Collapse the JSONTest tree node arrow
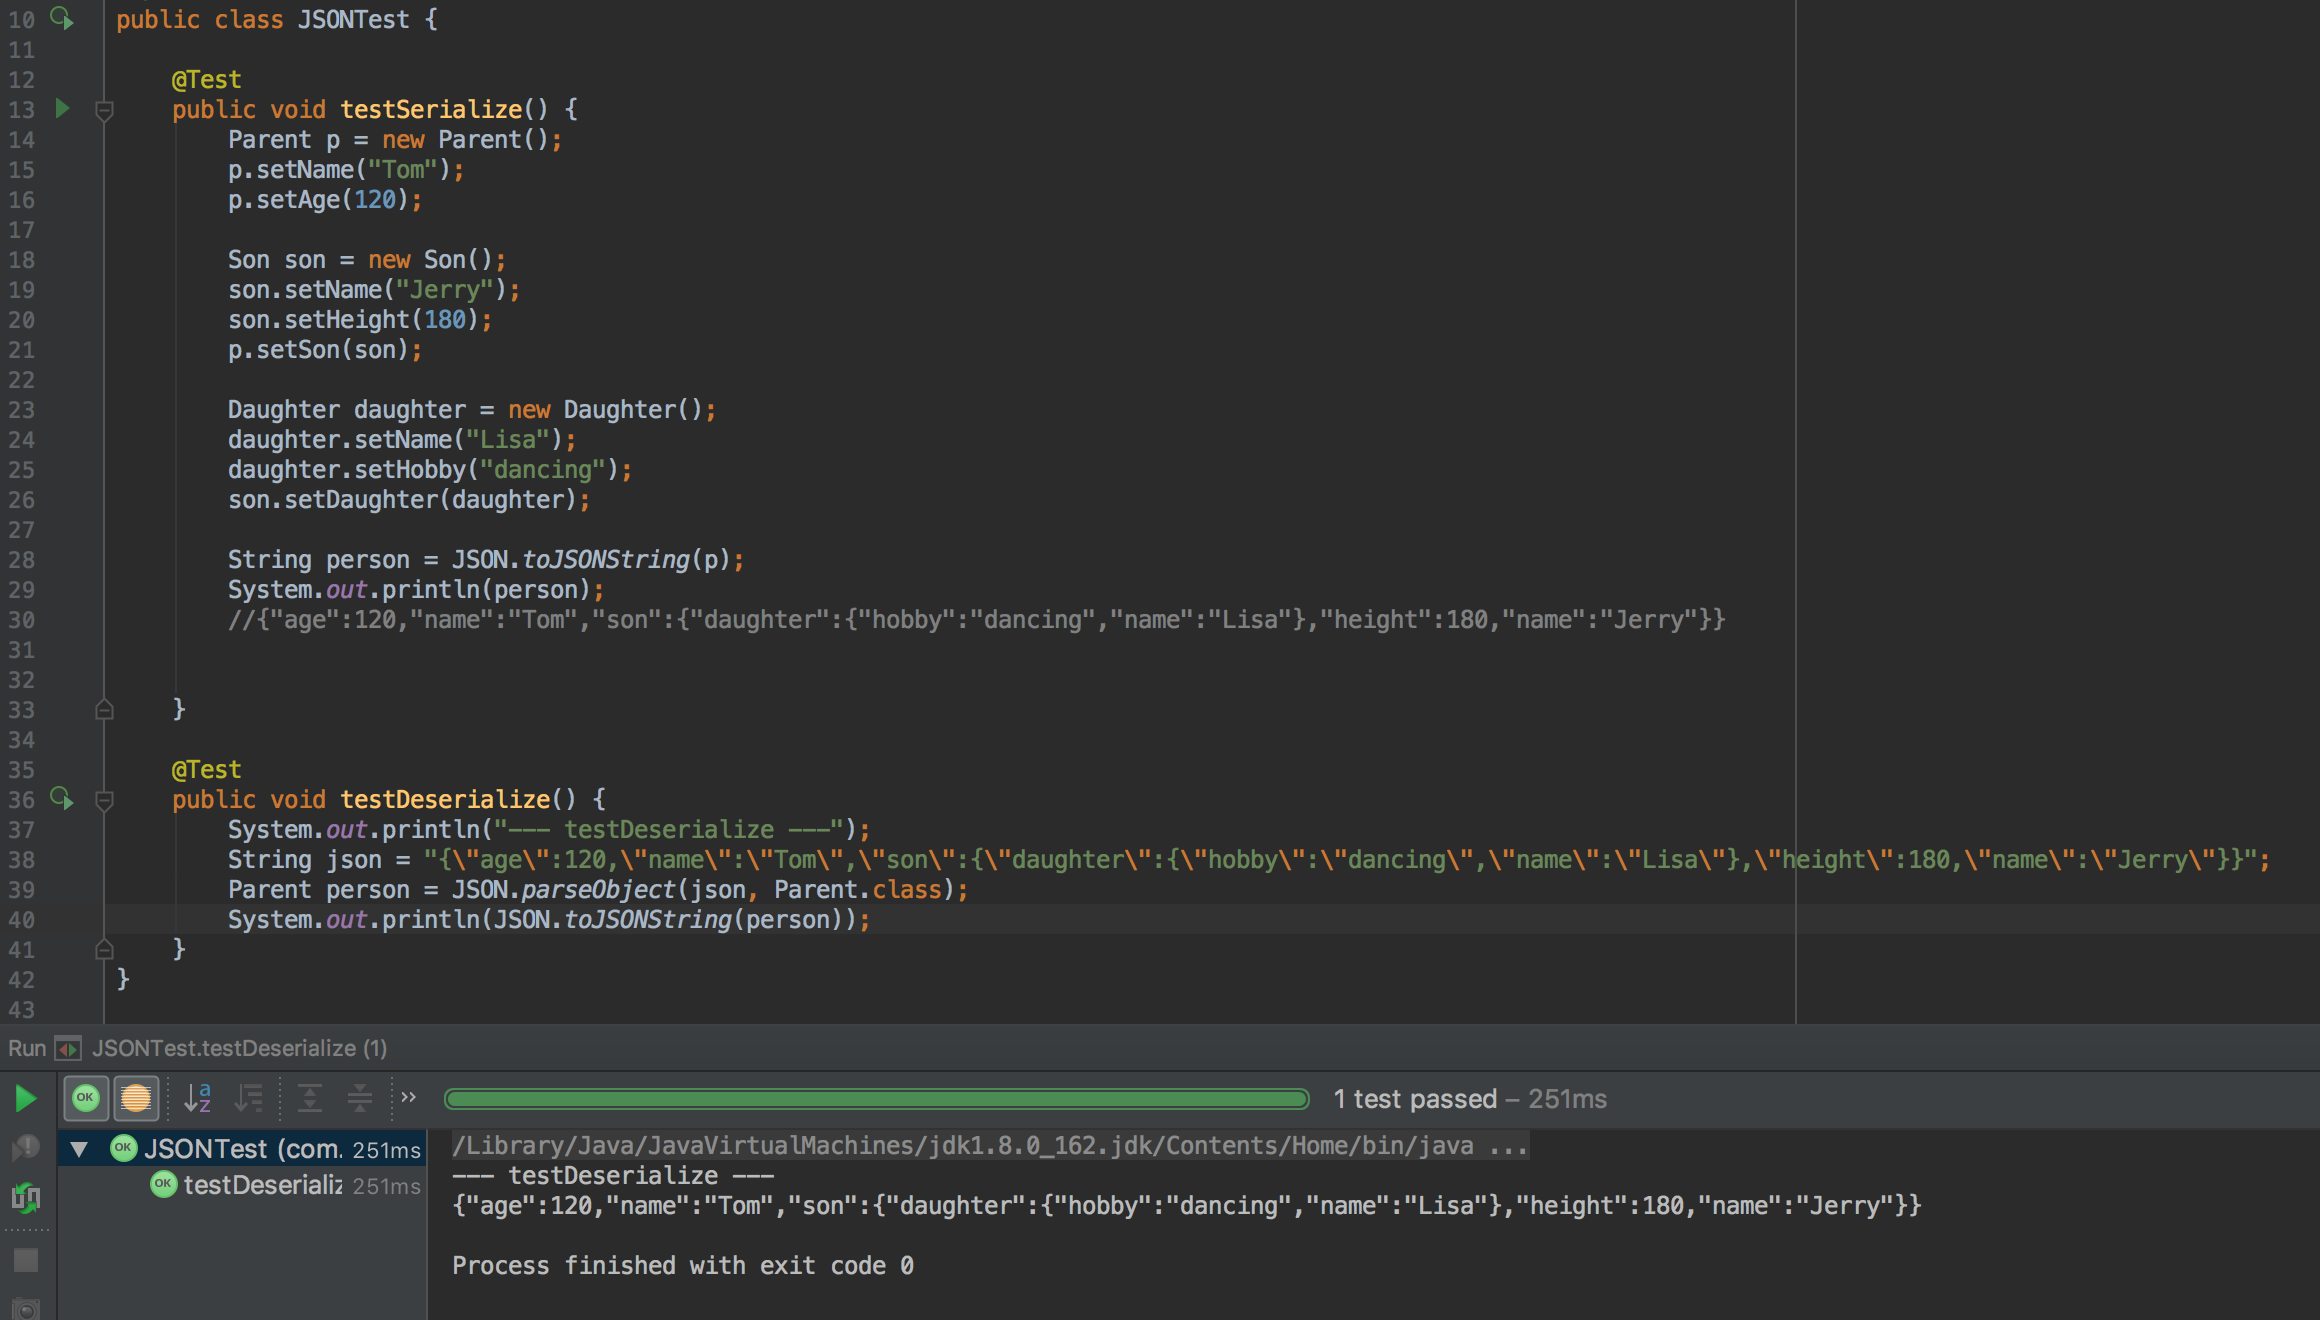The height and width of the screenshot is (1320, 2320). [x=79, y=1150]
